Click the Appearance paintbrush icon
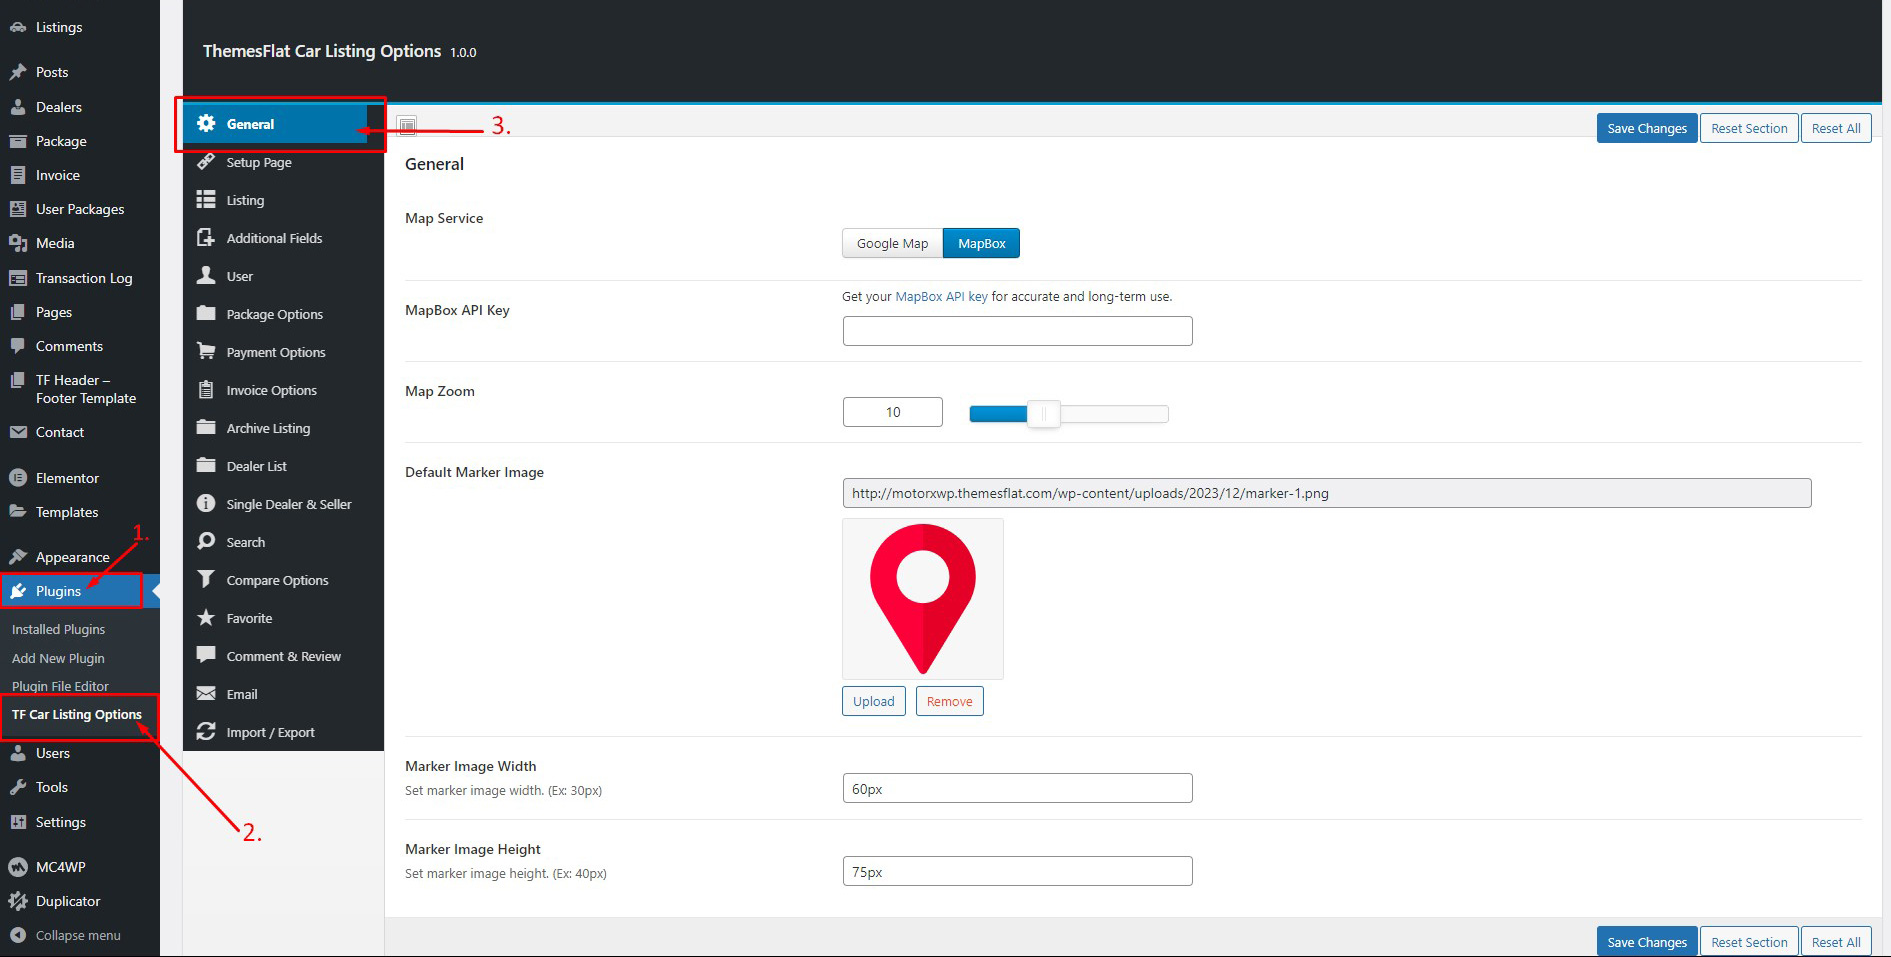Image resolution: width=1891 pixels, height=957 pixels. [x=18, y=557]
